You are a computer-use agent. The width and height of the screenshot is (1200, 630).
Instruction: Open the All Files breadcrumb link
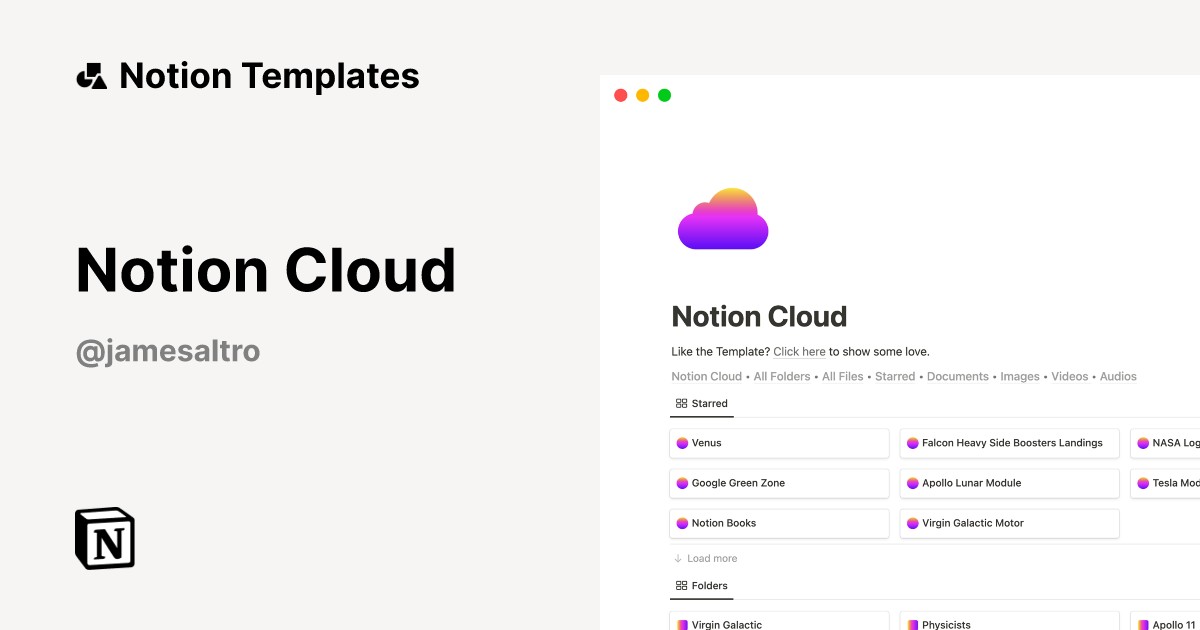pos(842,376)
